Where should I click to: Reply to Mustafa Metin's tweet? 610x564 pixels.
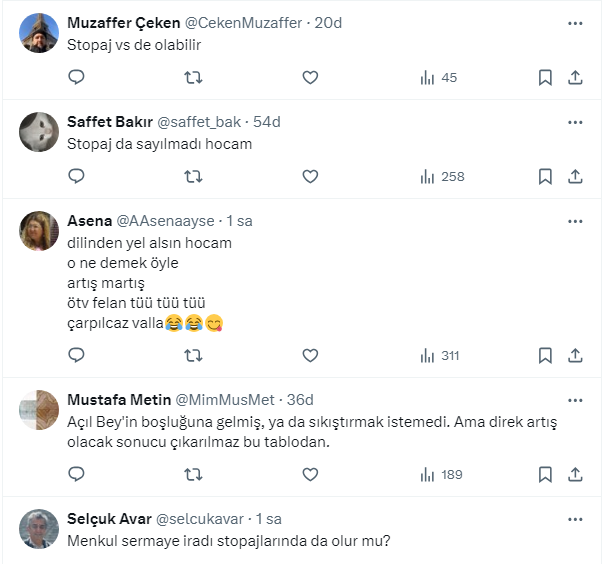77,474
